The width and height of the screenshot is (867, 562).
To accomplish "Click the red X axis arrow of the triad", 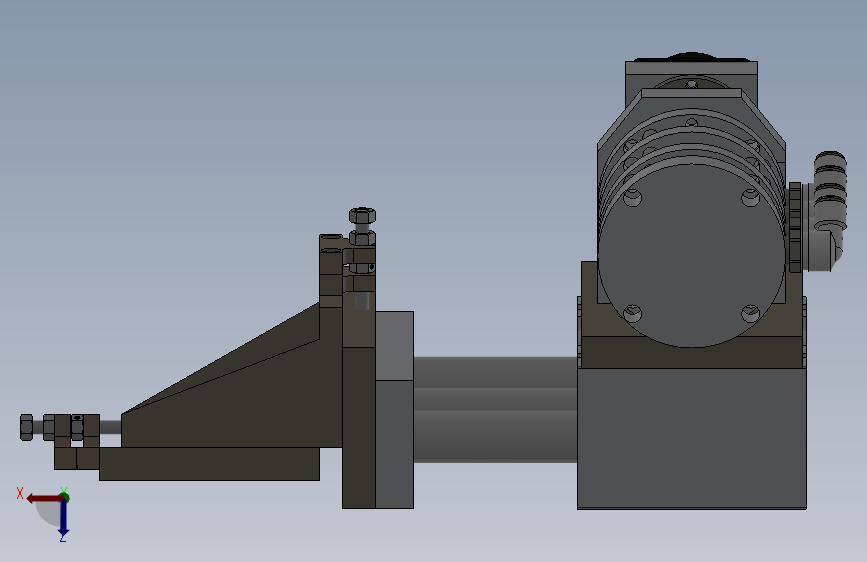I will [x=44, y=498].
